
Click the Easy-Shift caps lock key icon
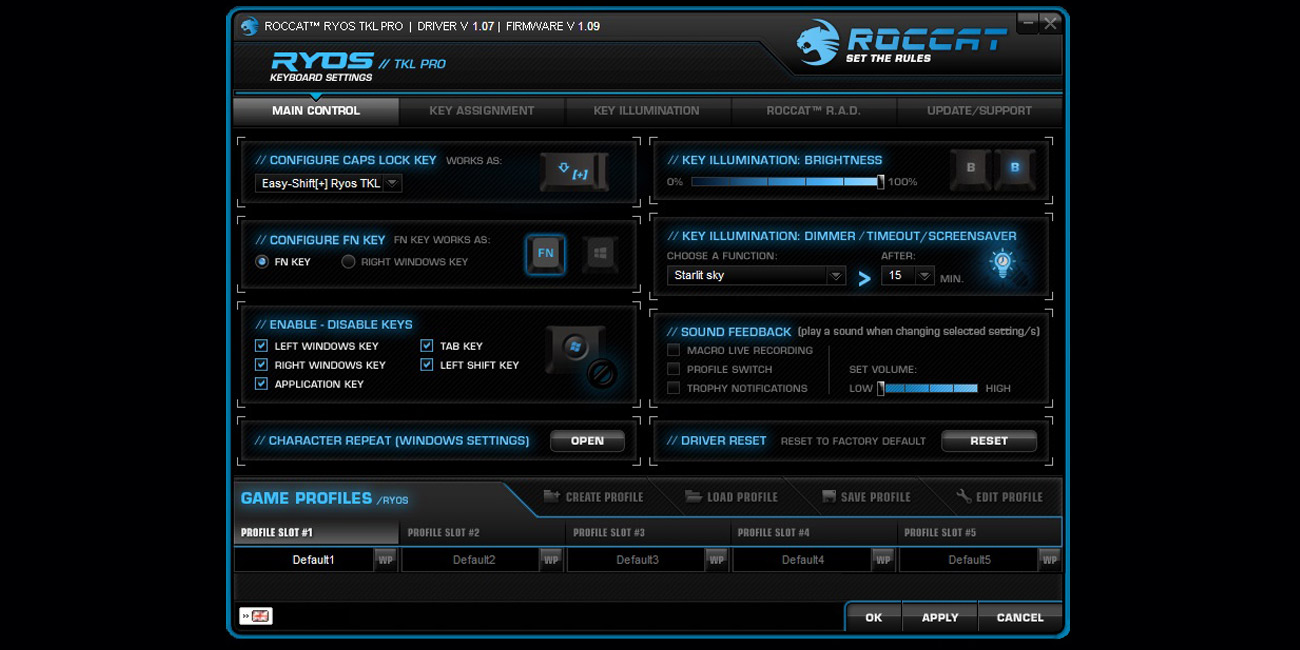click(573, 172)
